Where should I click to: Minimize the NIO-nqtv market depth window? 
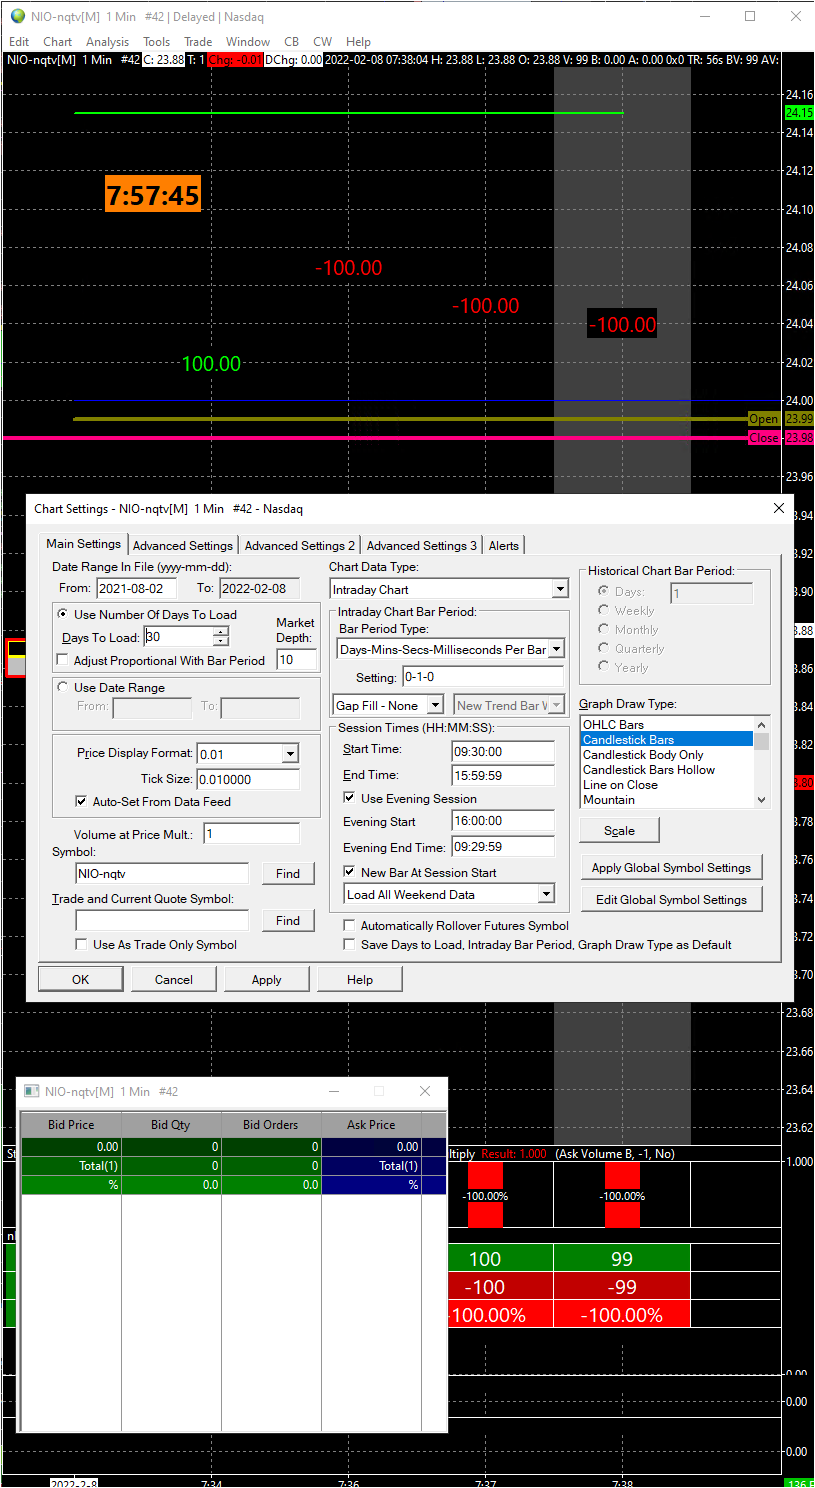(x=334, y=1091)
